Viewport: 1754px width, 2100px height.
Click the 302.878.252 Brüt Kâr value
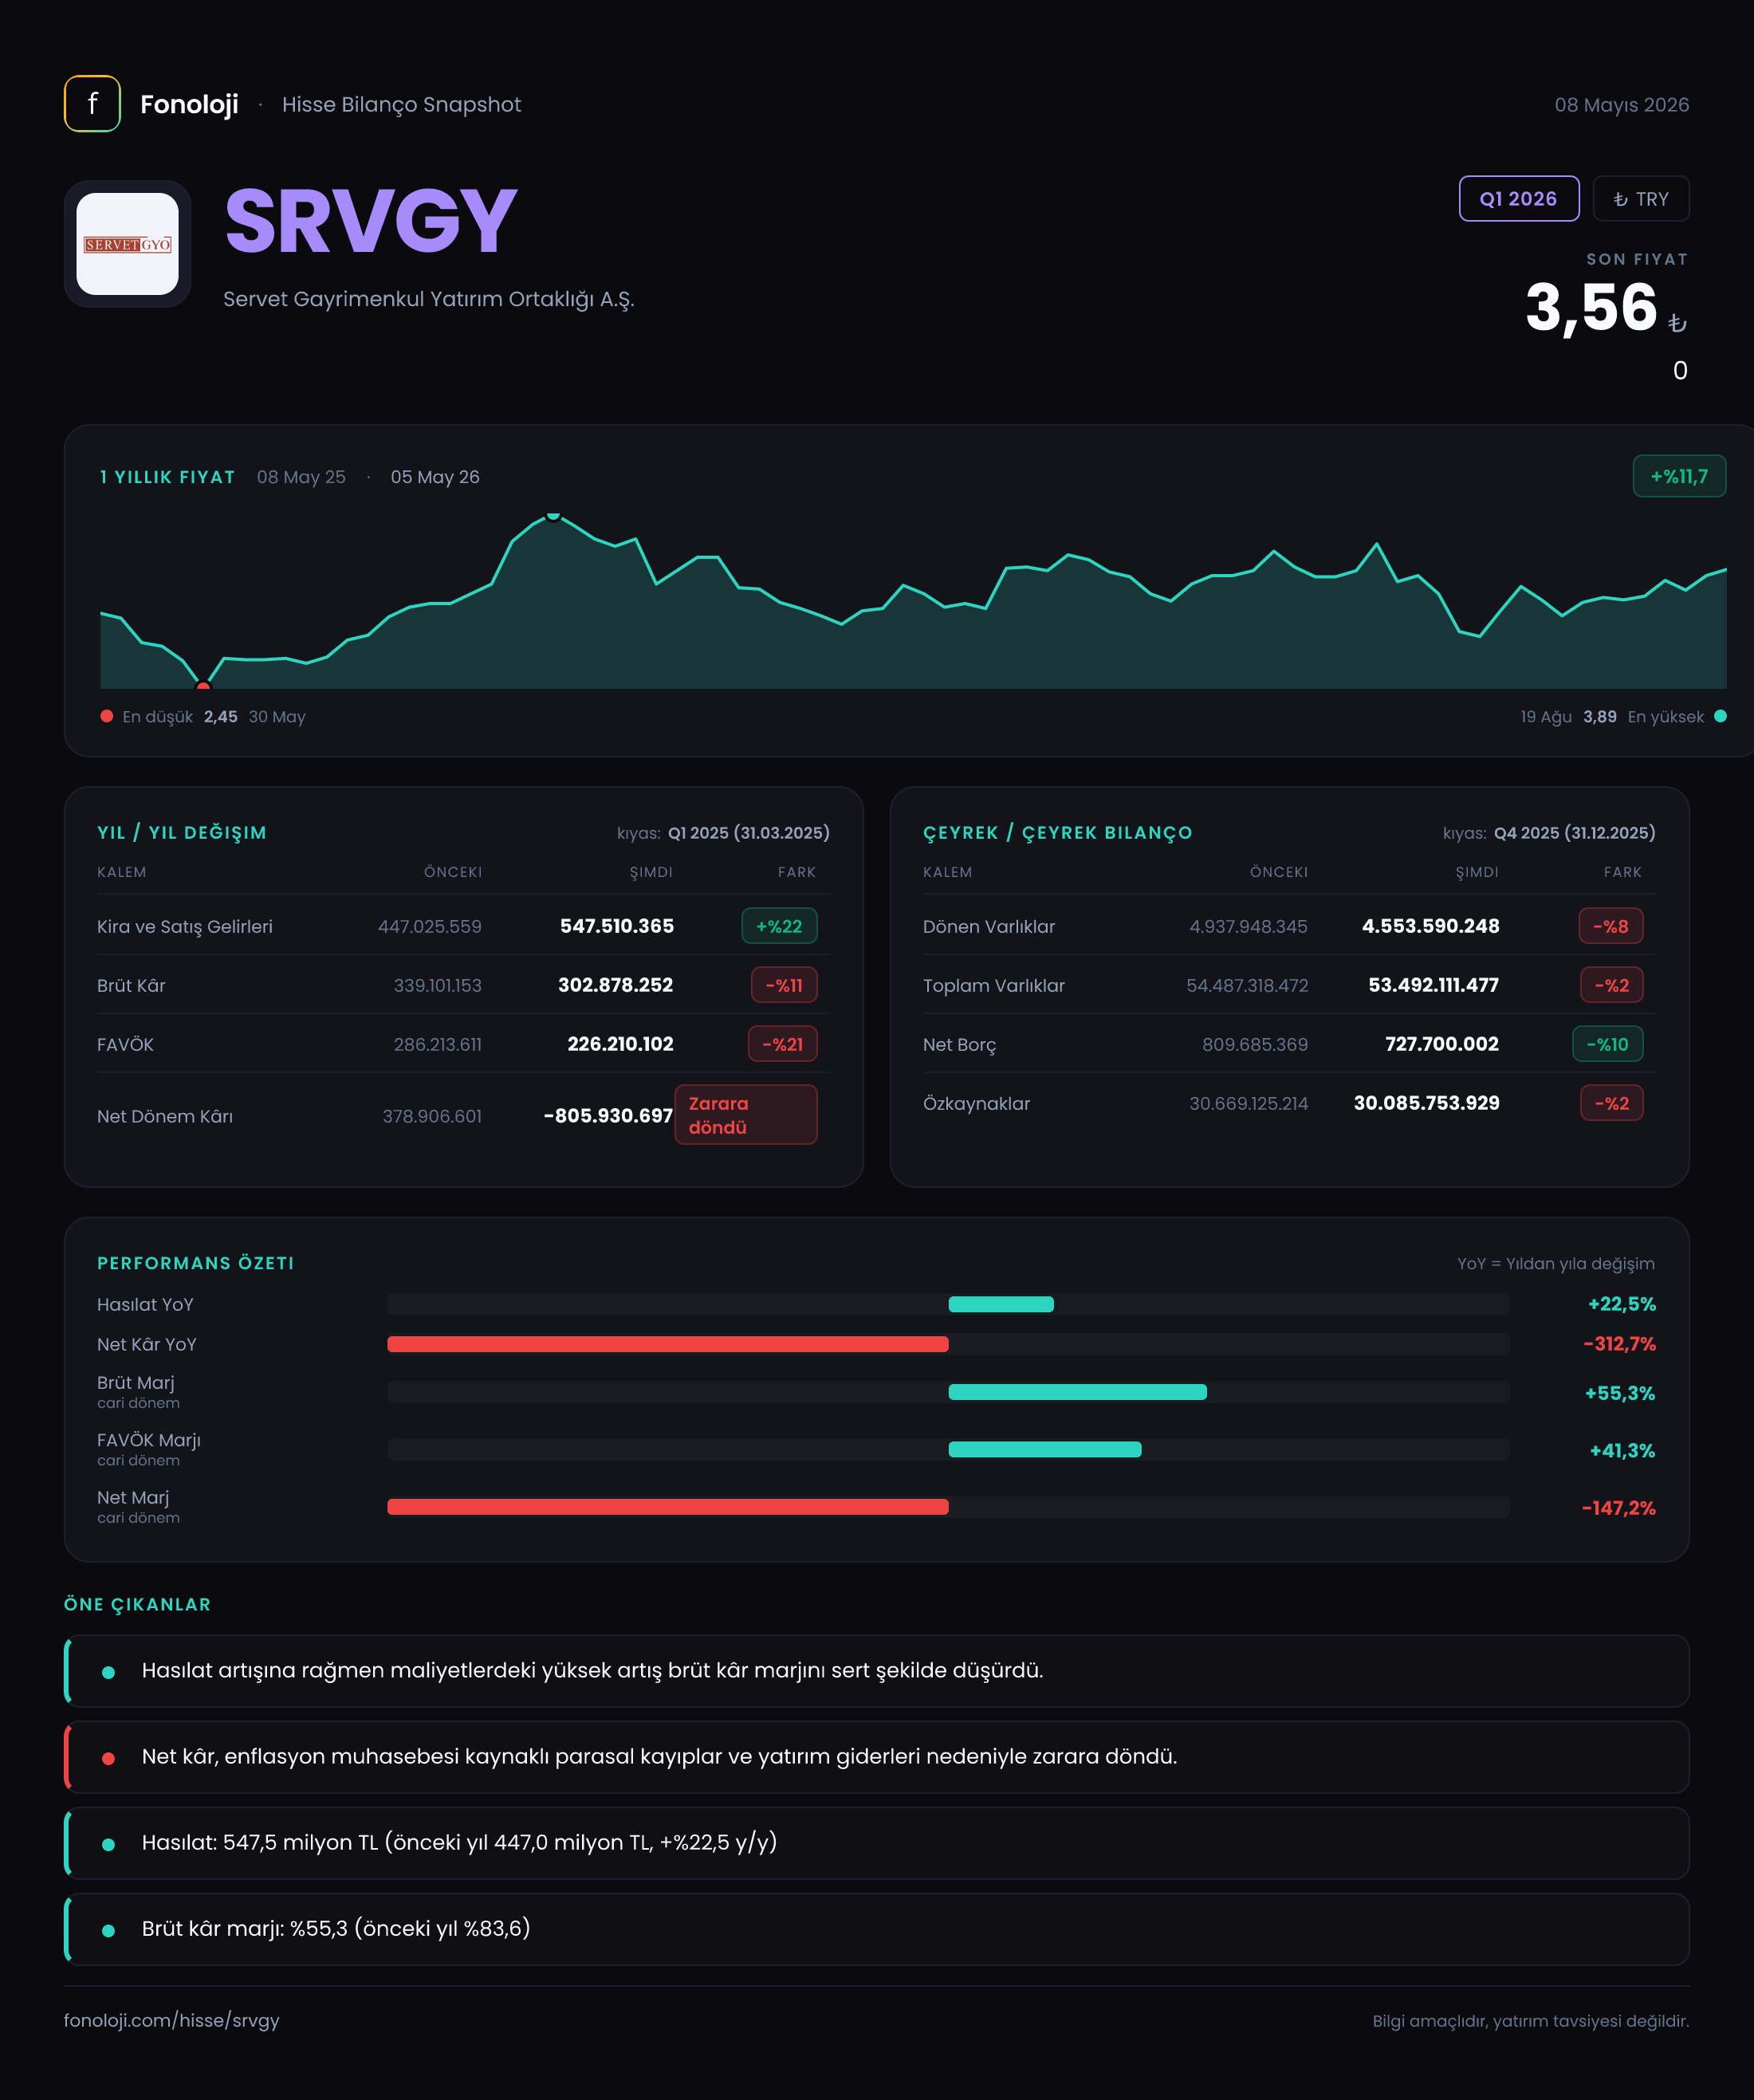coord(616,985)
